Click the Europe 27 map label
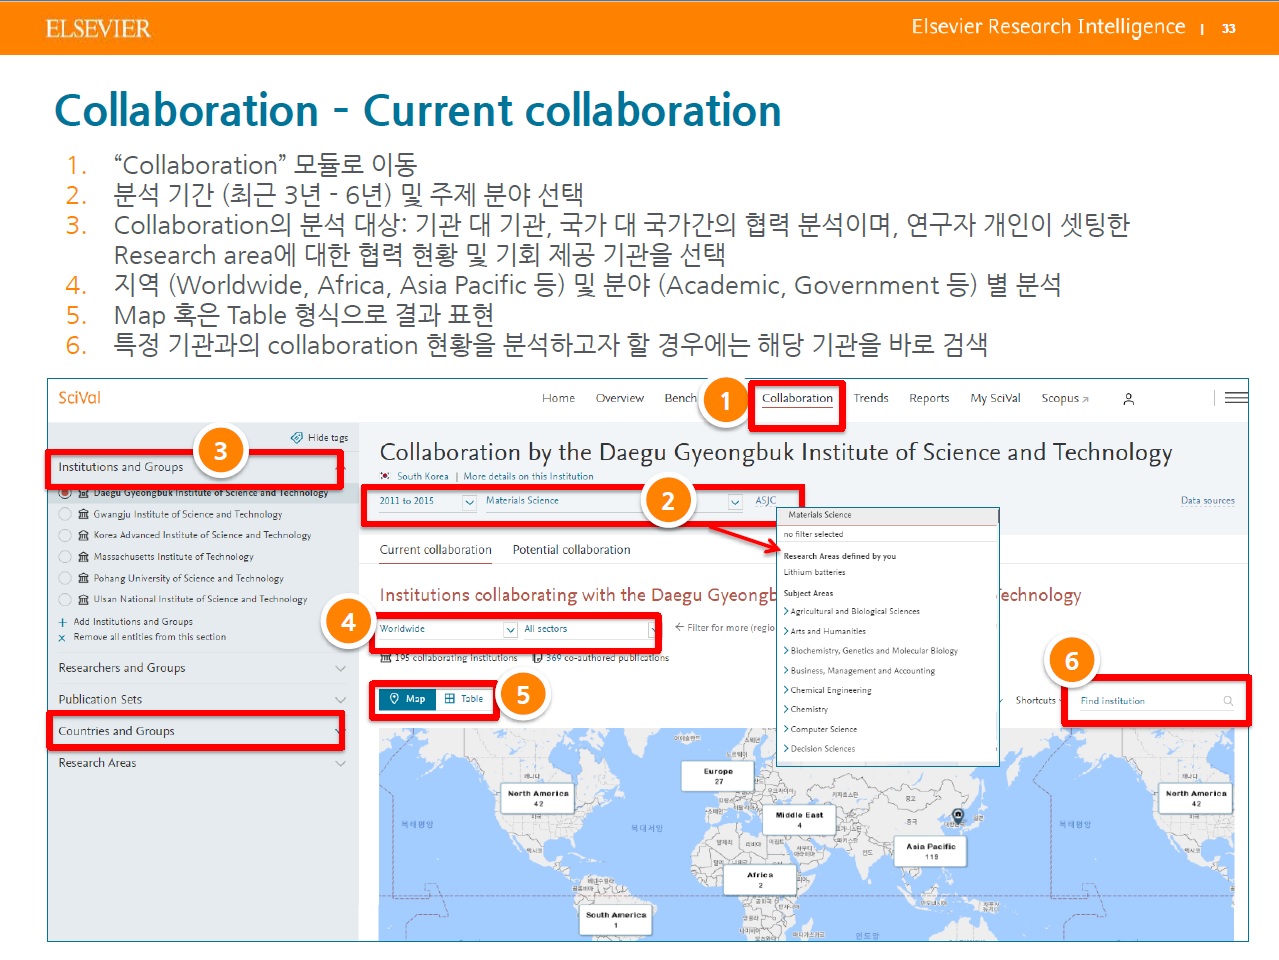The height and width of the screenshot is (960, 1279). [x=718, y=776]
